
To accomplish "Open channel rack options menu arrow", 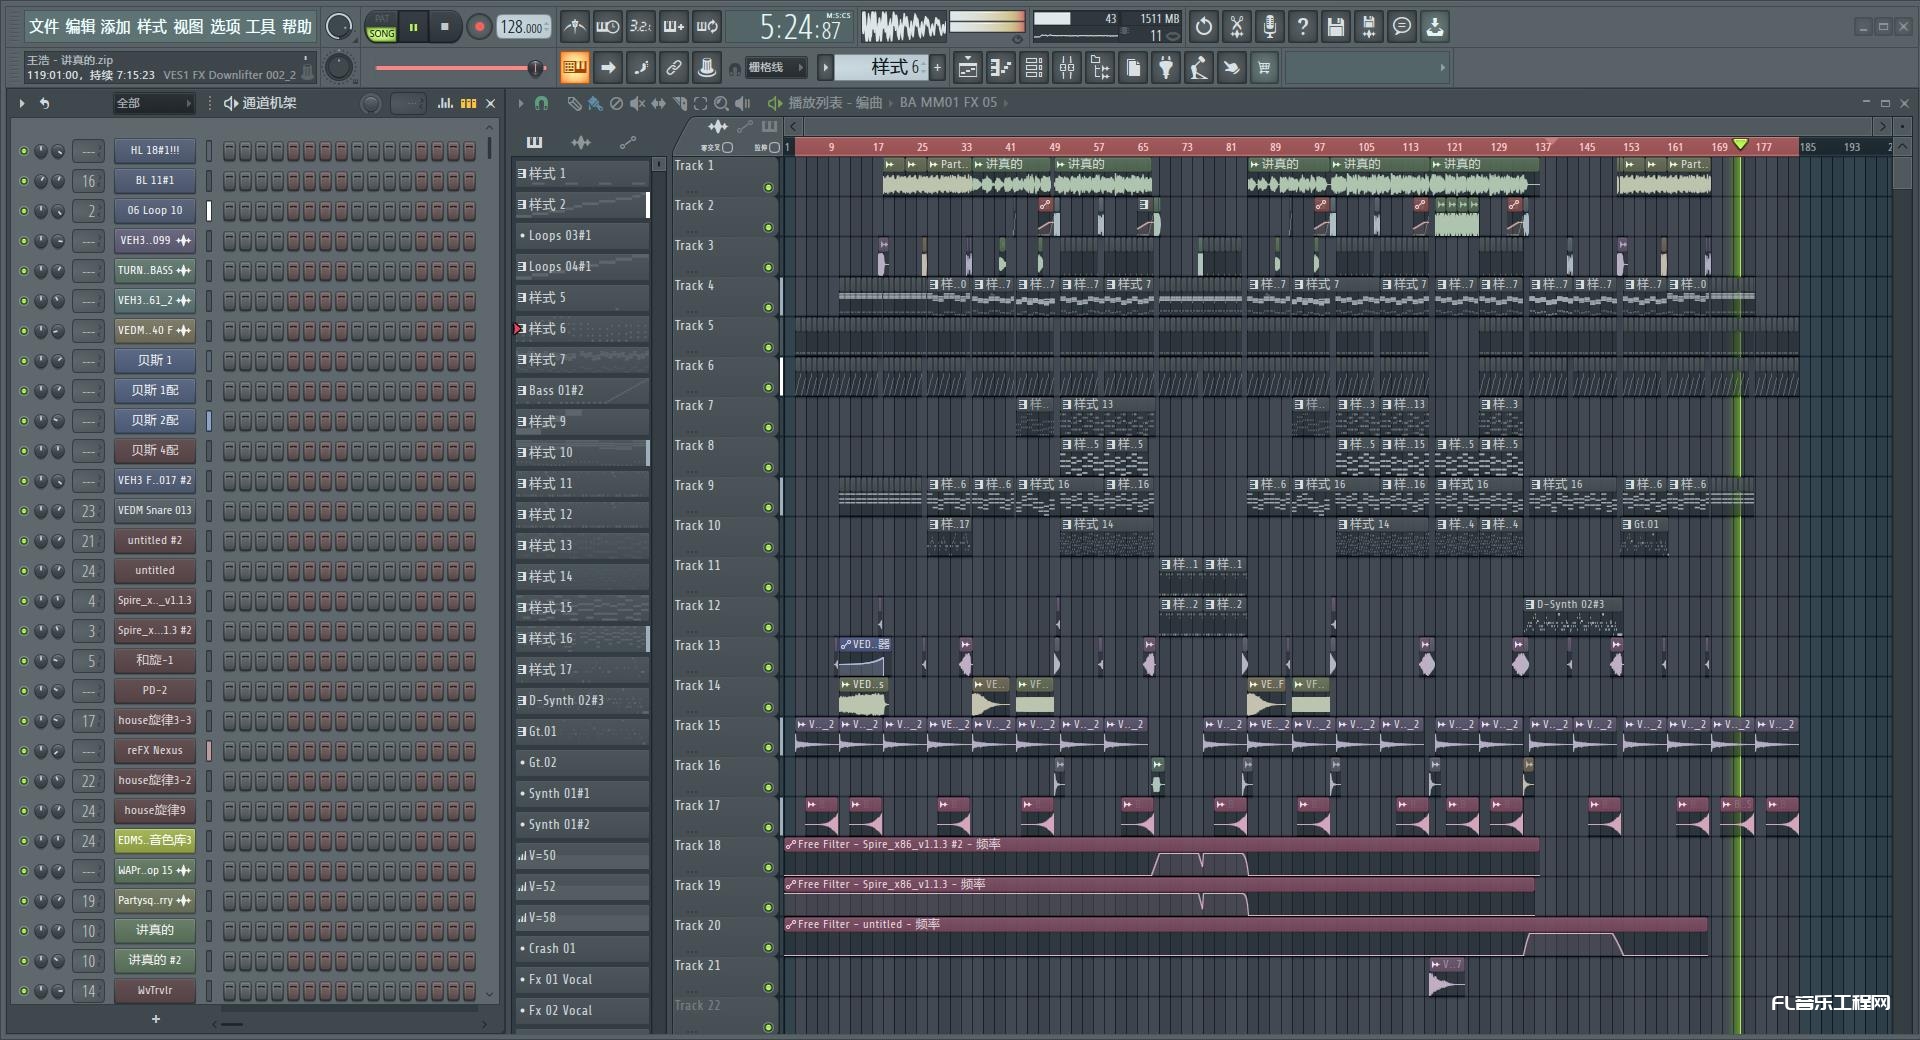I will coord(21,103).
